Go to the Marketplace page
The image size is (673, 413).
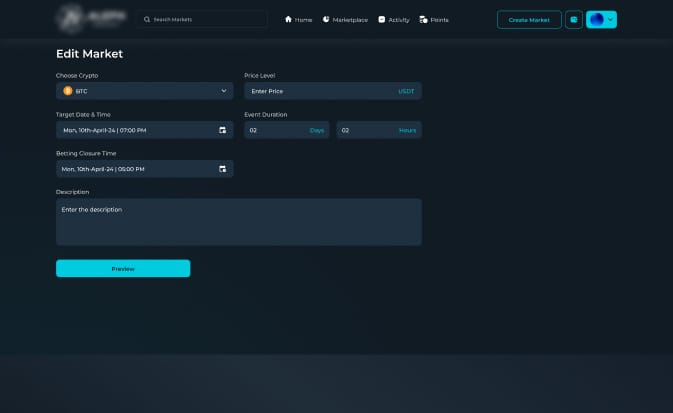[350, 19]
